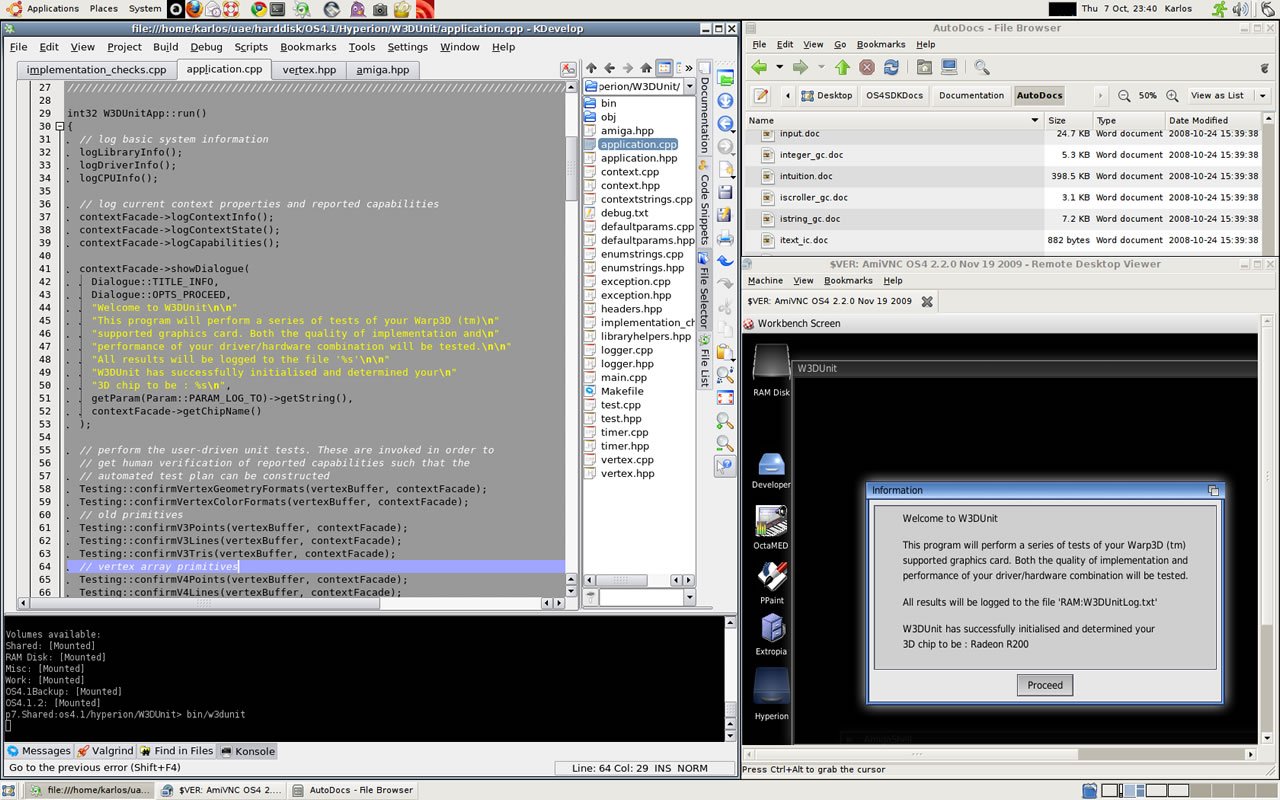Switch to the amiga.hpp editor tab

383,70
